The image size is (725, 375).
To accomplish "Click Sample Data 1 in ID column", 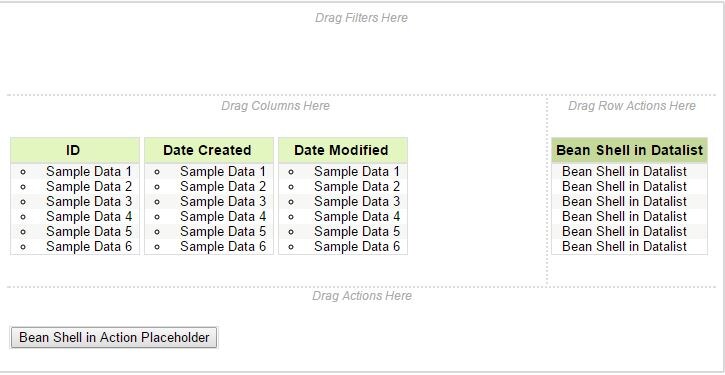I will click(x=89, y=172).
